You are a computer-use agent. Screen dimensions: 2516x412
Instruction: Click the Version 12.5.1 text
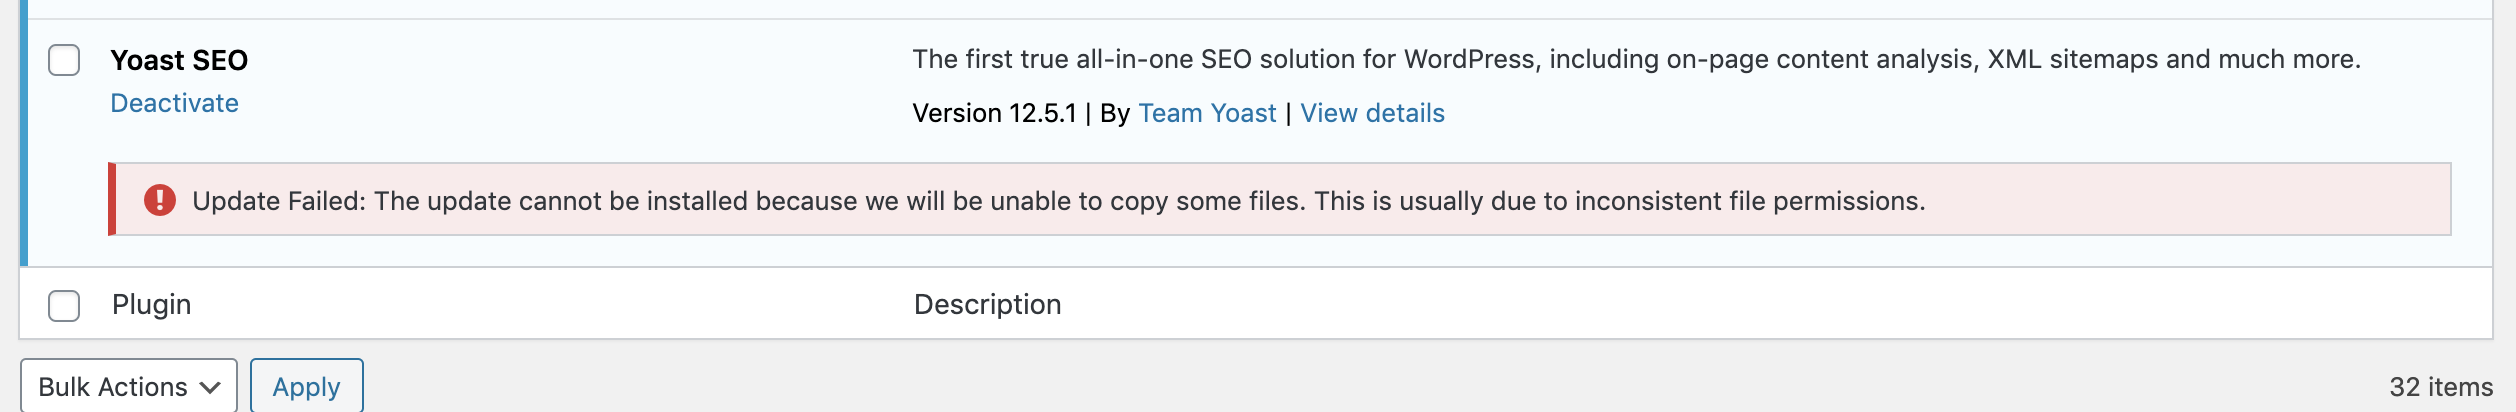point(994,113)
